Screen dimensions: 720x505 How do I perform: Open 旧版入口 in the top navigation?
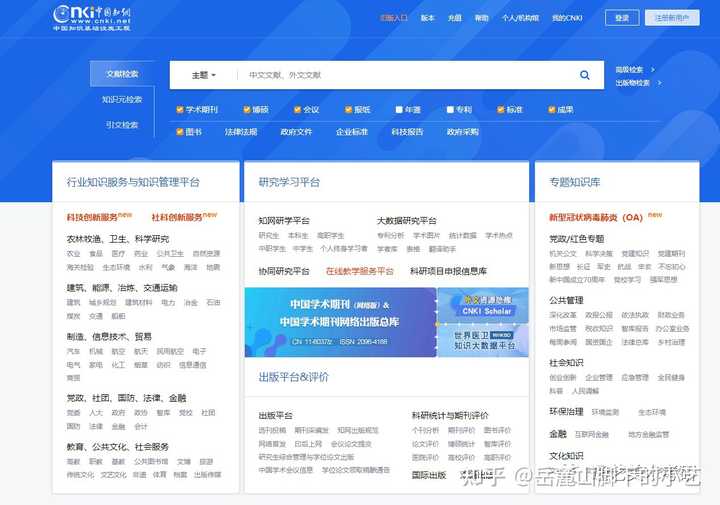pos(394,18)
